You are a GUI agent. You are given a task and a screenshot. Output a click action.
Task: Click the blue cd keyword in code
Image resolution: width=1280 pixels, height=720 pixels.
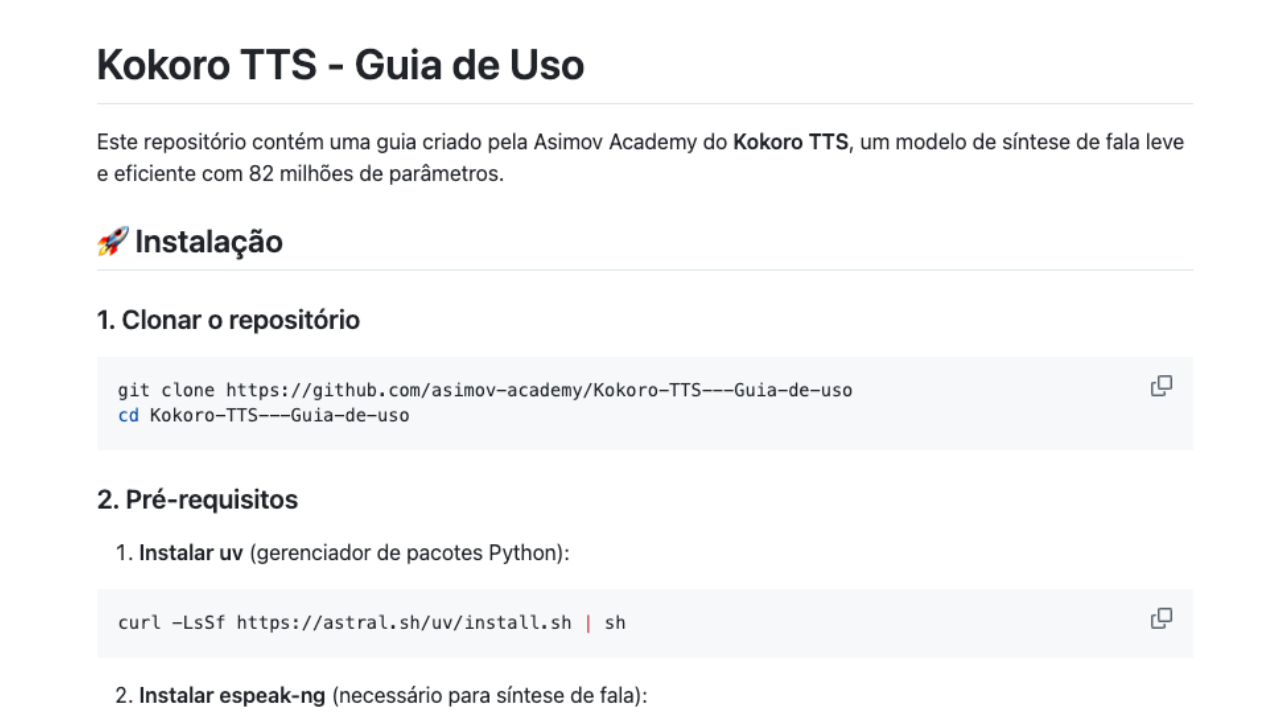[x=128, y=415]
